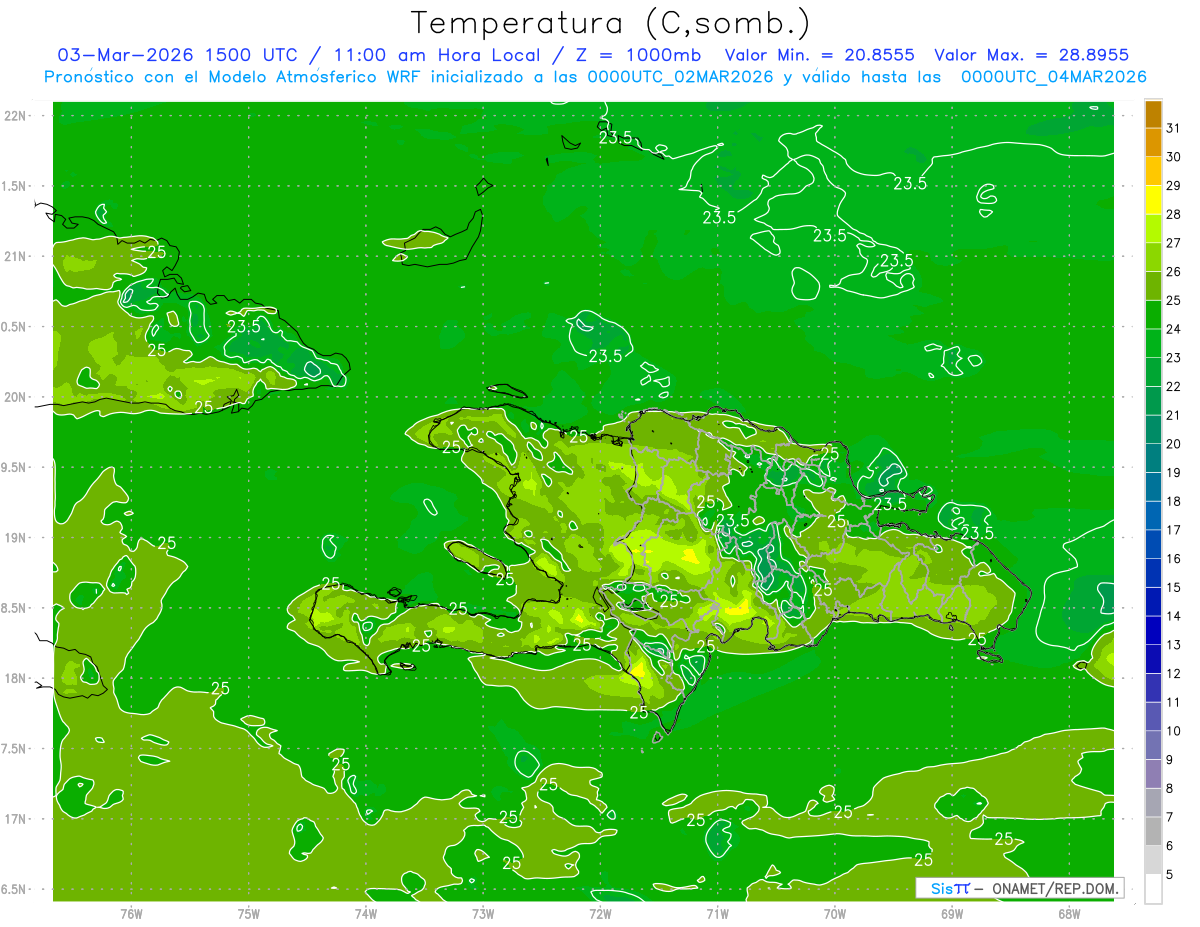Screen dimensions: 1200x927
Task: Pick the yellow legend band between 28 and 29
Action: coord(1153,200)
